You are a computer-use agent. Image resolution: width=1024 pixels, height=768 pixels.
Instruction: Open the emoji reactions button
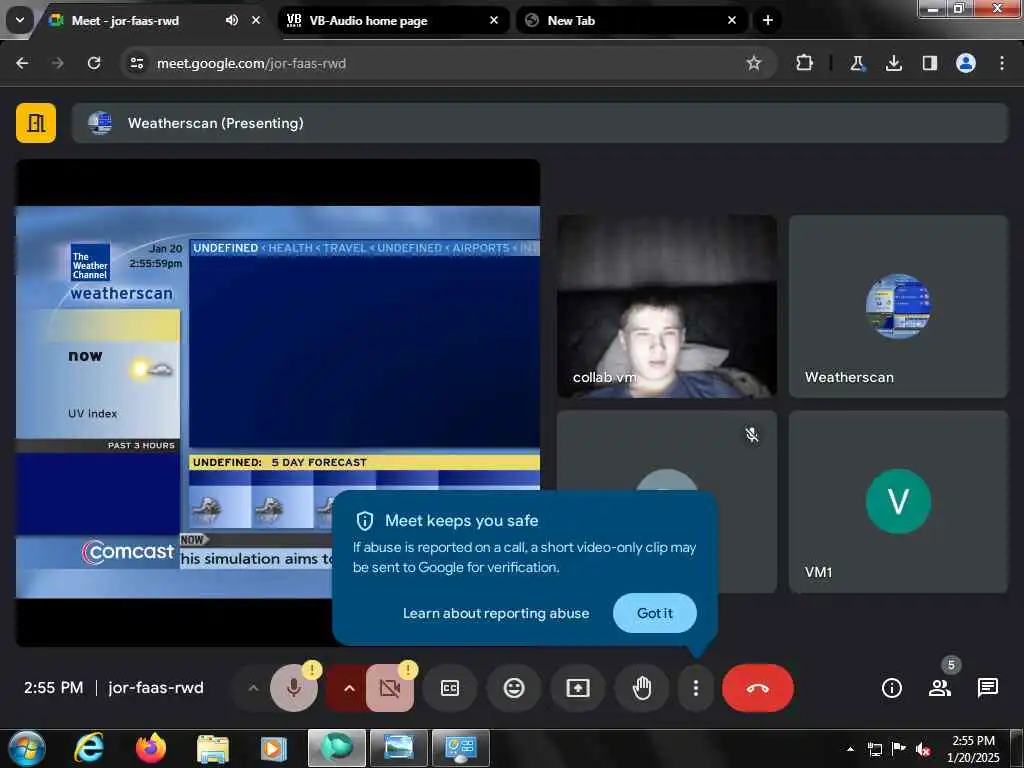click(514, 688)
